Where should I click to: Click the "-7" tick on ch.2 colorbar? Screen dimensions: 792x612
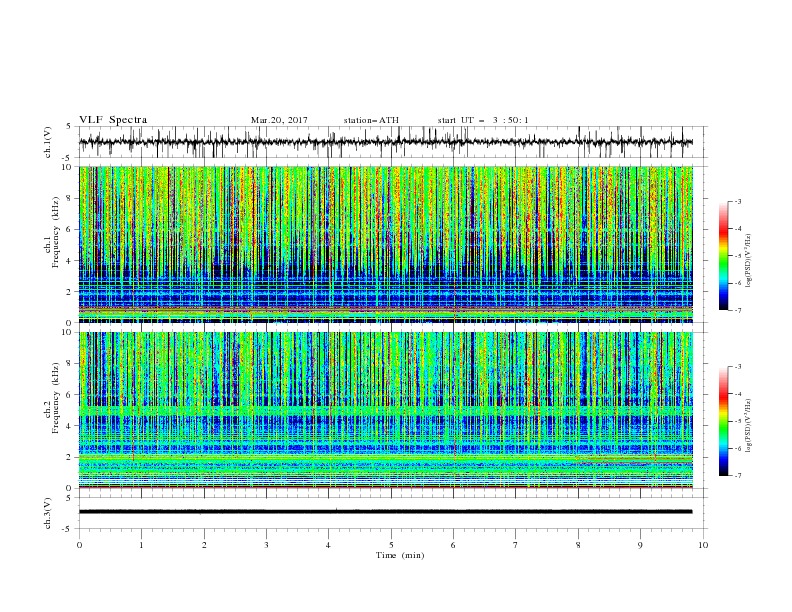pos(738,476)
